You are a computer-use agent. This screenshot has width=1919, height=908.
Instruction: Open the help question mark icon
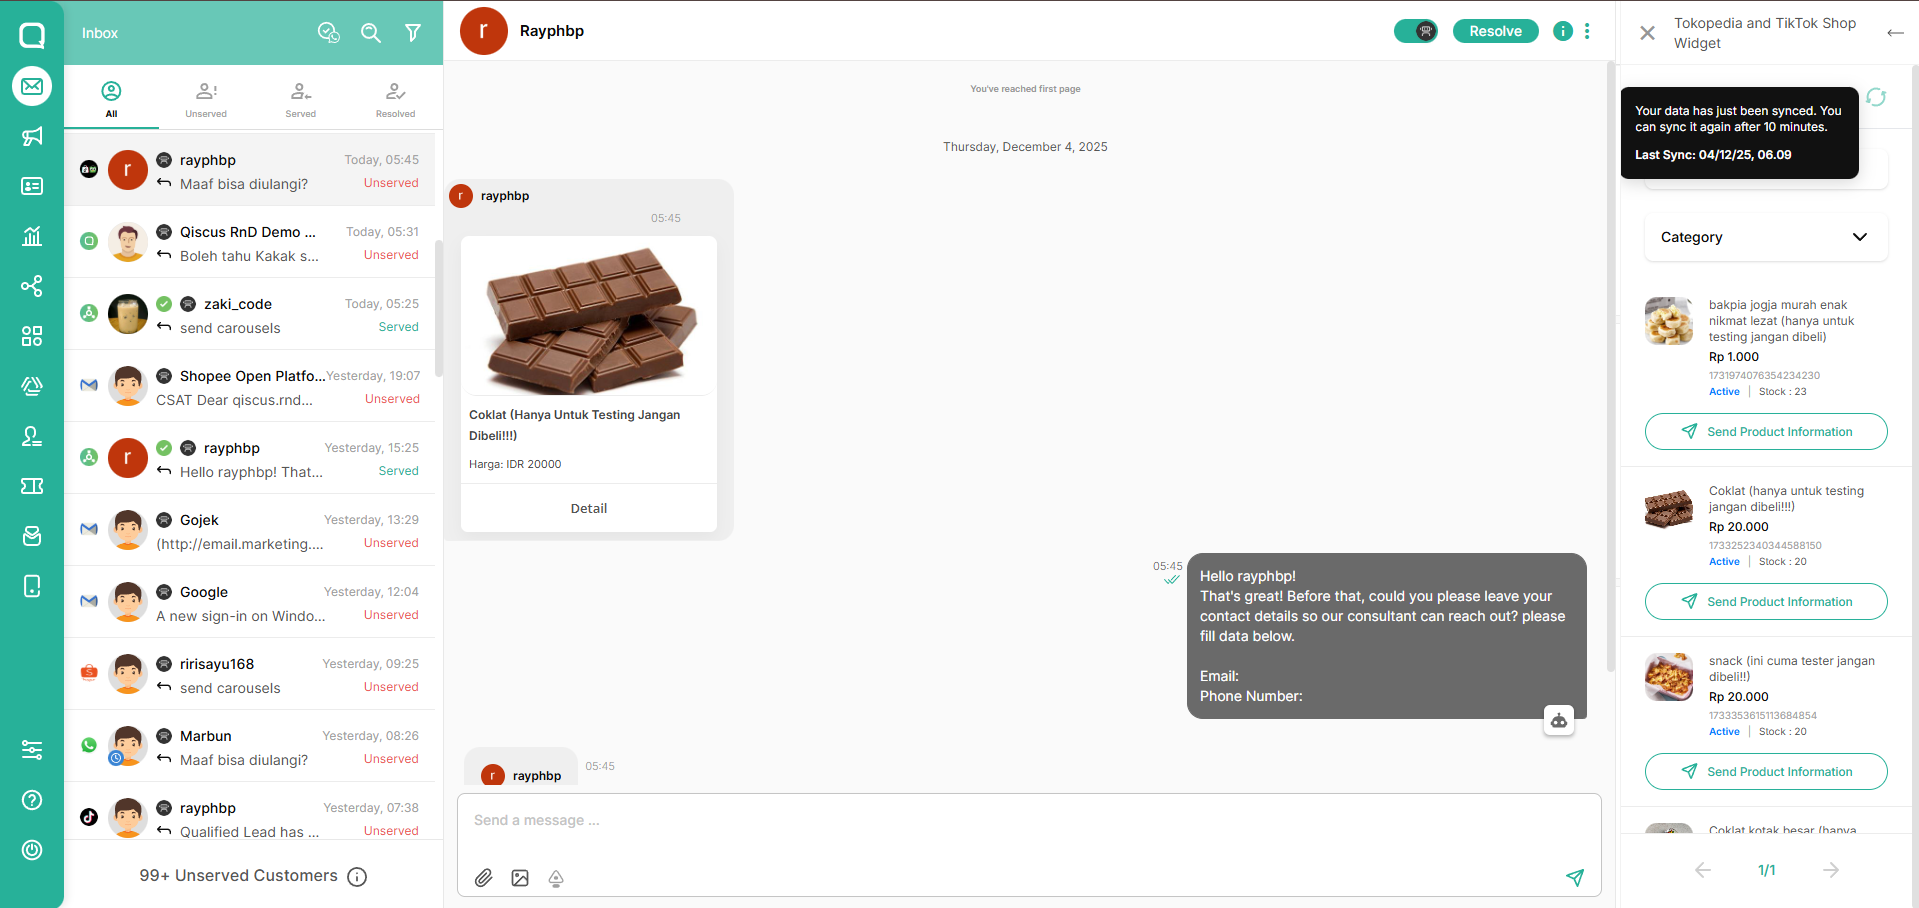click(32, 800)
